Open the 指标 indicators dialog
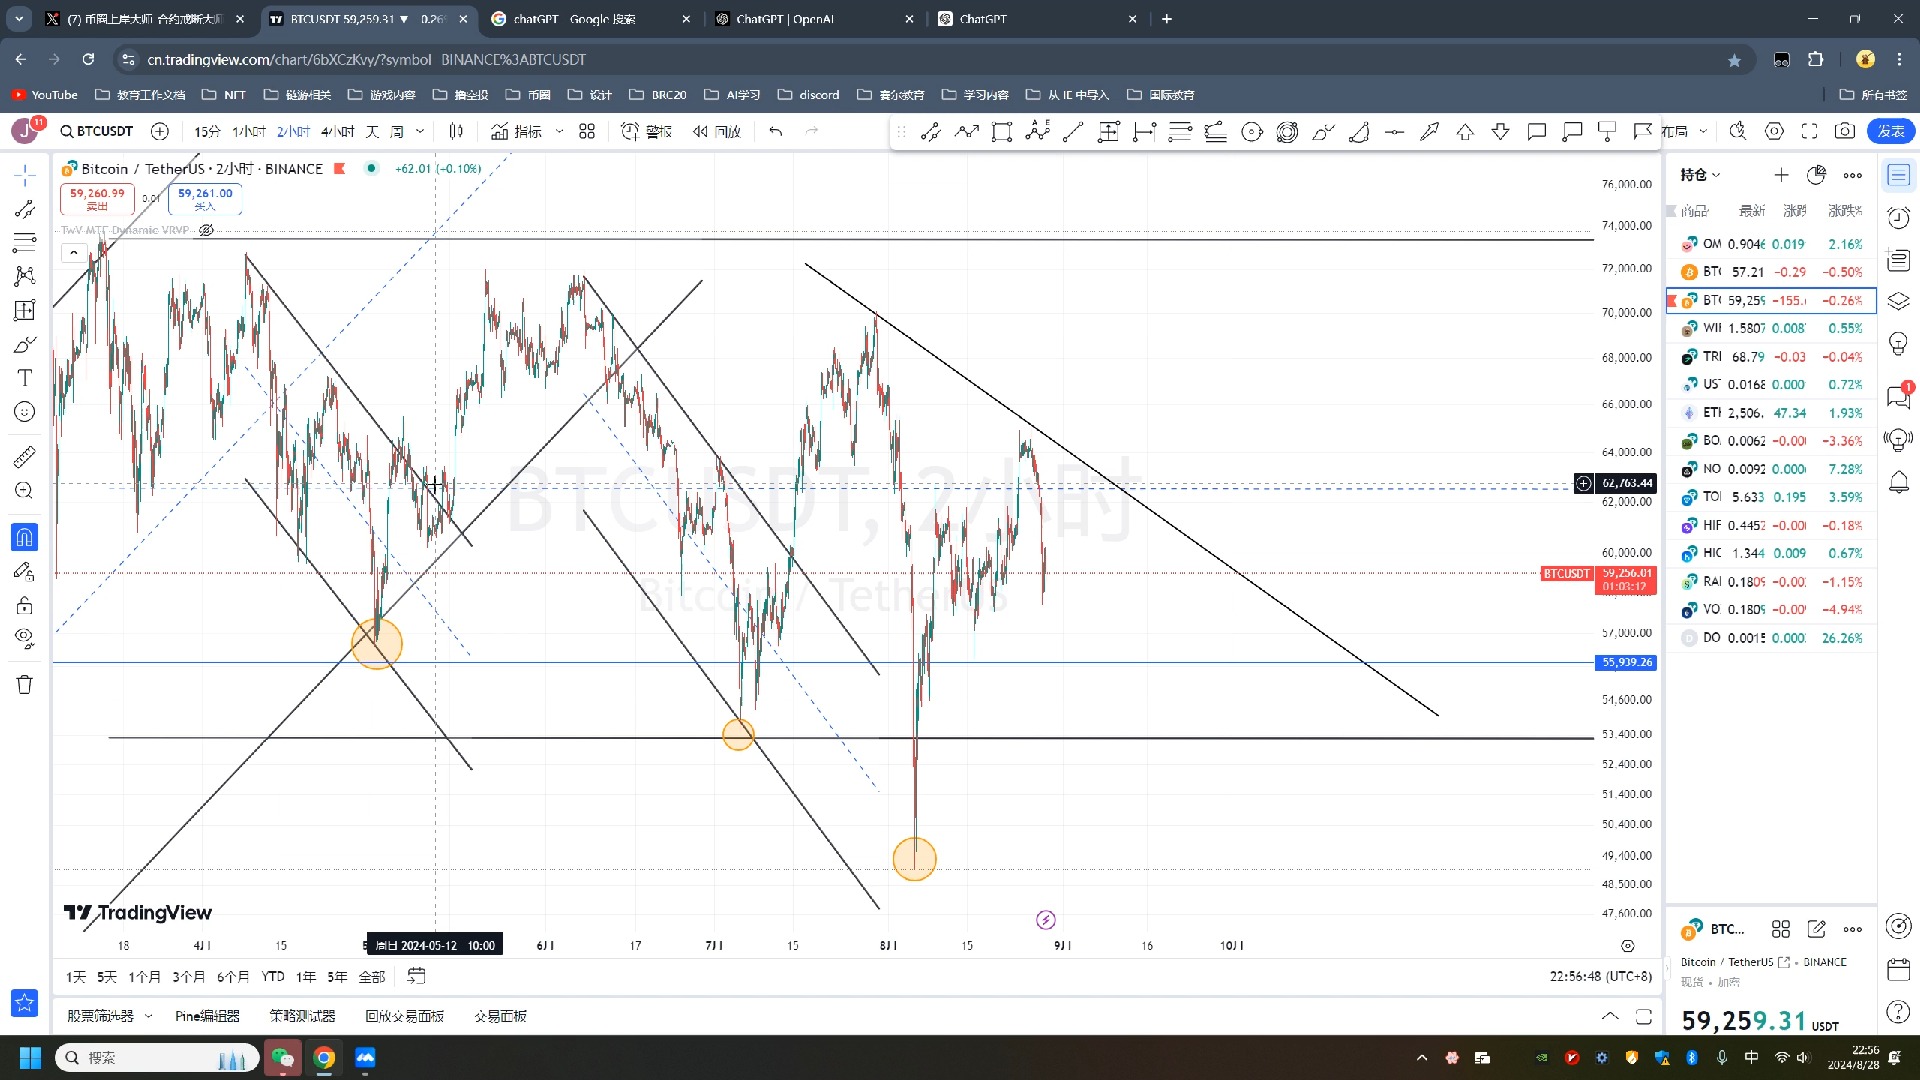 [x=516, y=131]
